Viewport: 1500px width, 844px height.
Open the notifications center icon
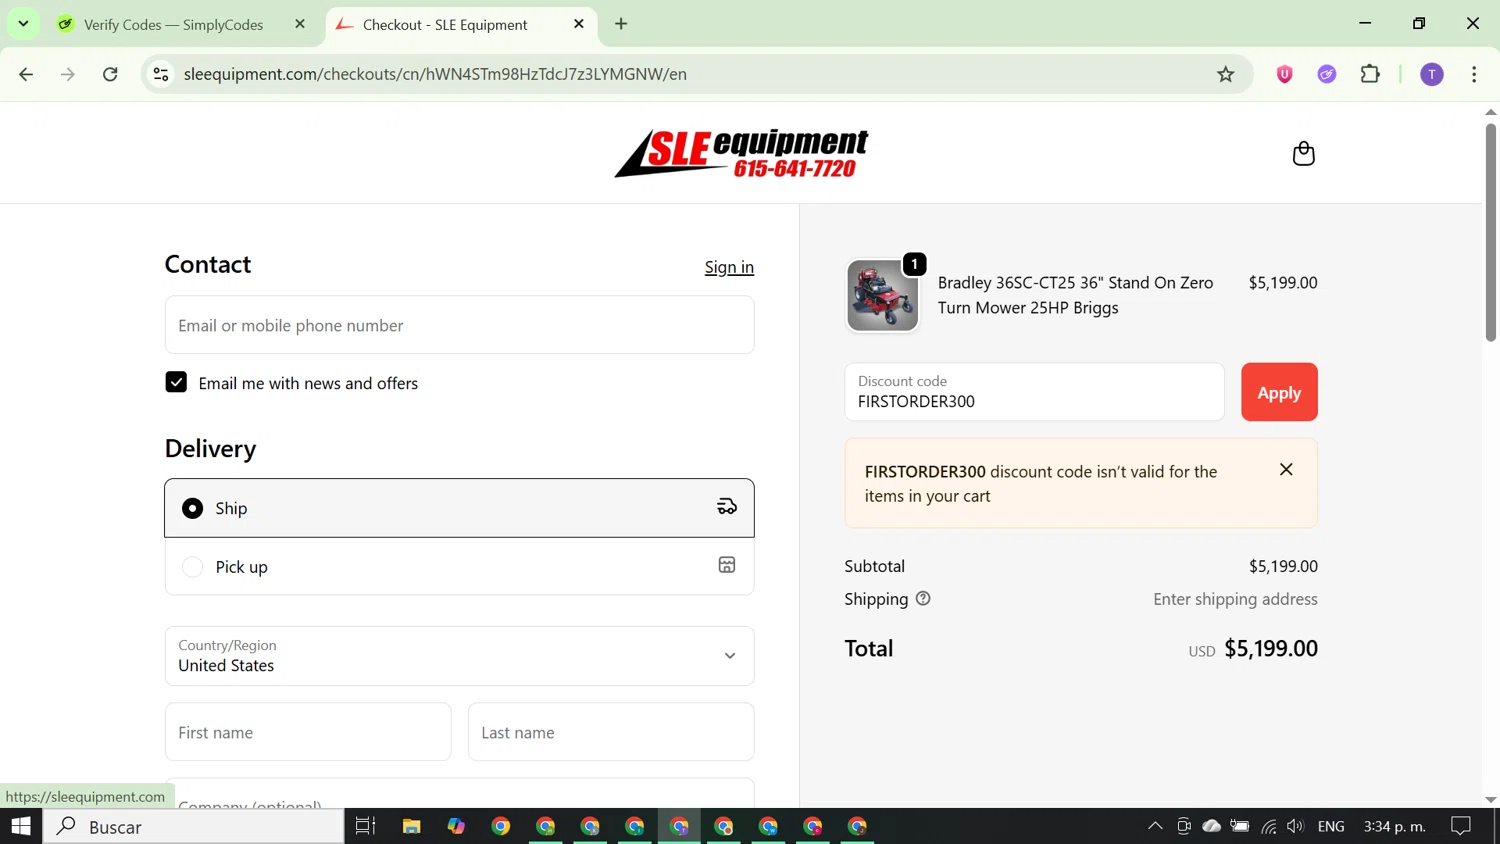click(1461, 826)
